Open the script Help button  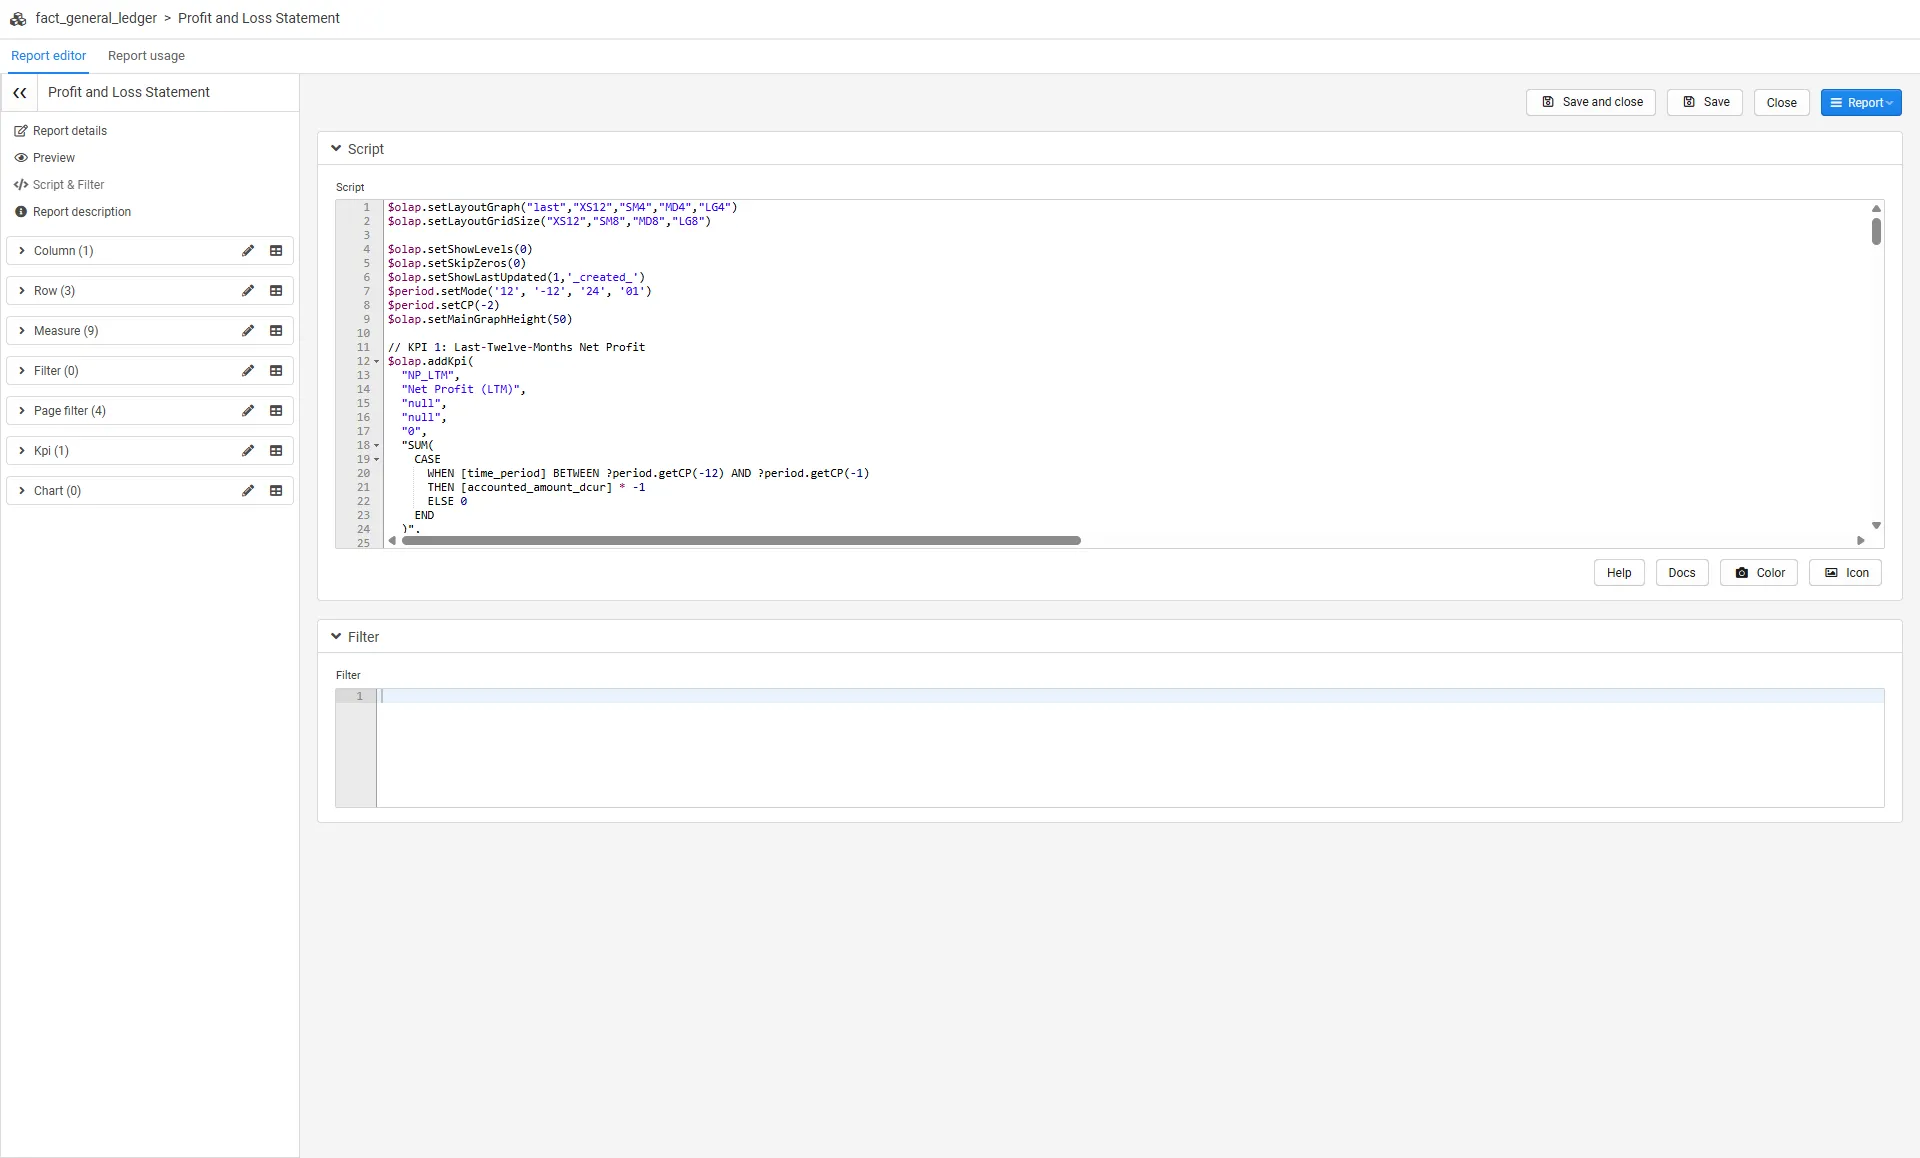[x=1619, y=573]
